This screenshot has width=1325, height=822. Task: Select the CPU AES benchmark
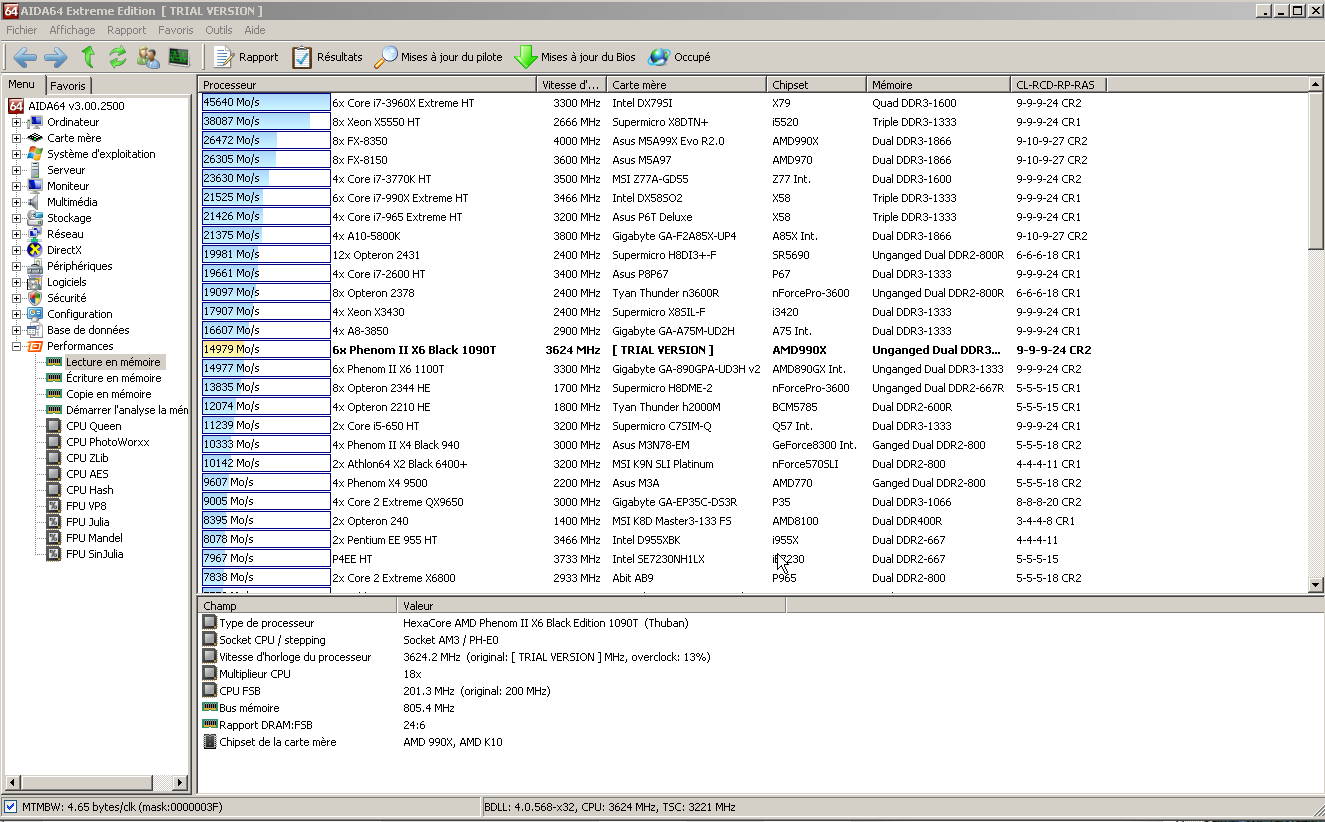click(x=87, y=474)
